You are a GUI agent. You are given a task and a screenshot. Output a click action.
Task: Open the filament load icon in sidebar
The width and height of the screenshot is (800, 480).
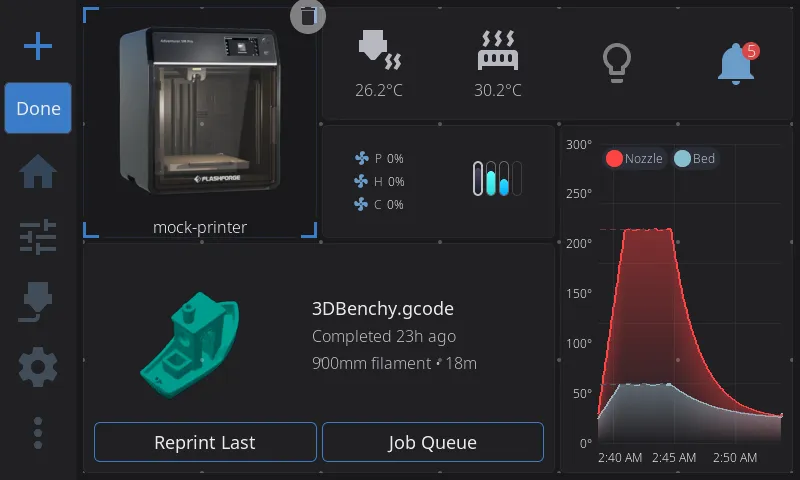click(36, 302)
